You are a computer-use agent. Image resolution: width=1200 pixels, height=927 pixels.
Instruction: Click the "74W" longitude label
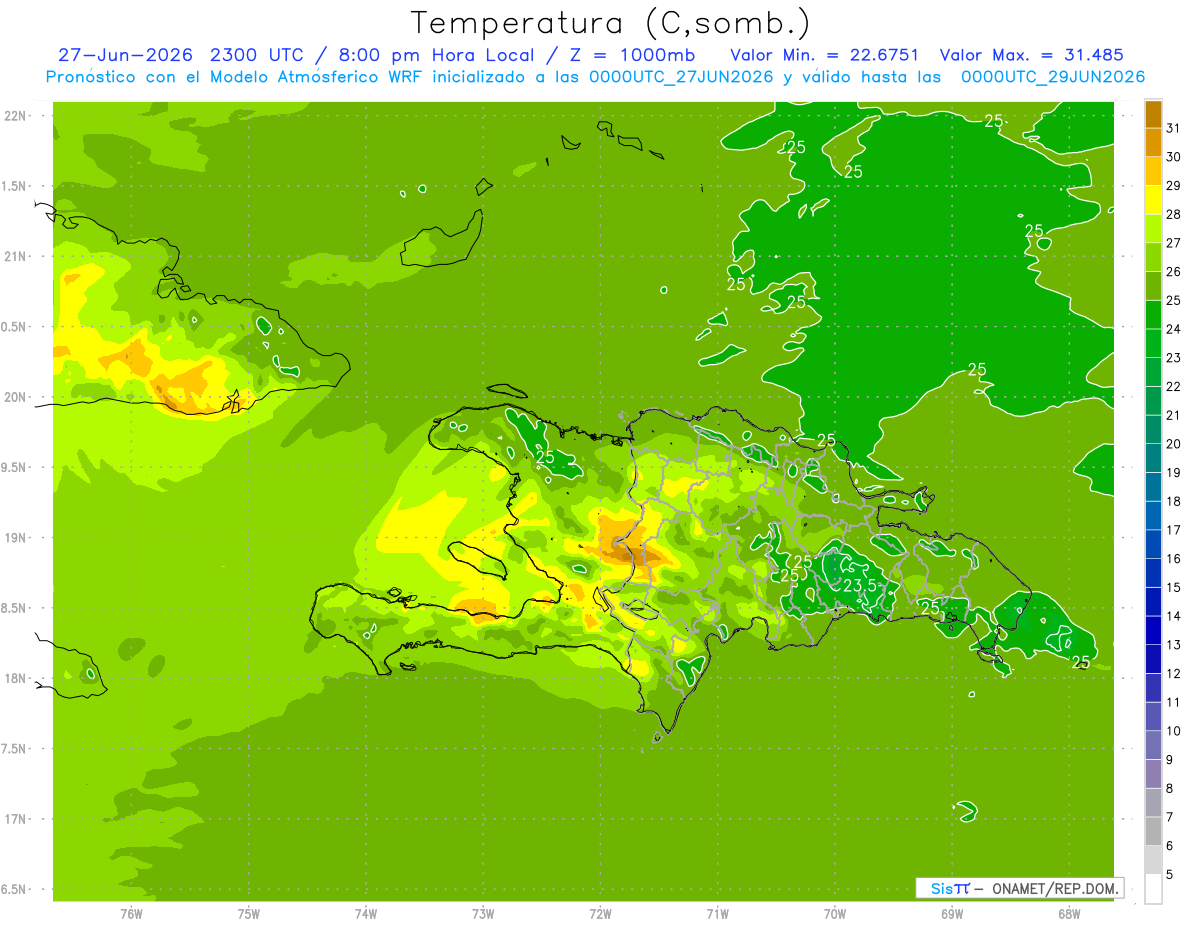pos(366,914)
